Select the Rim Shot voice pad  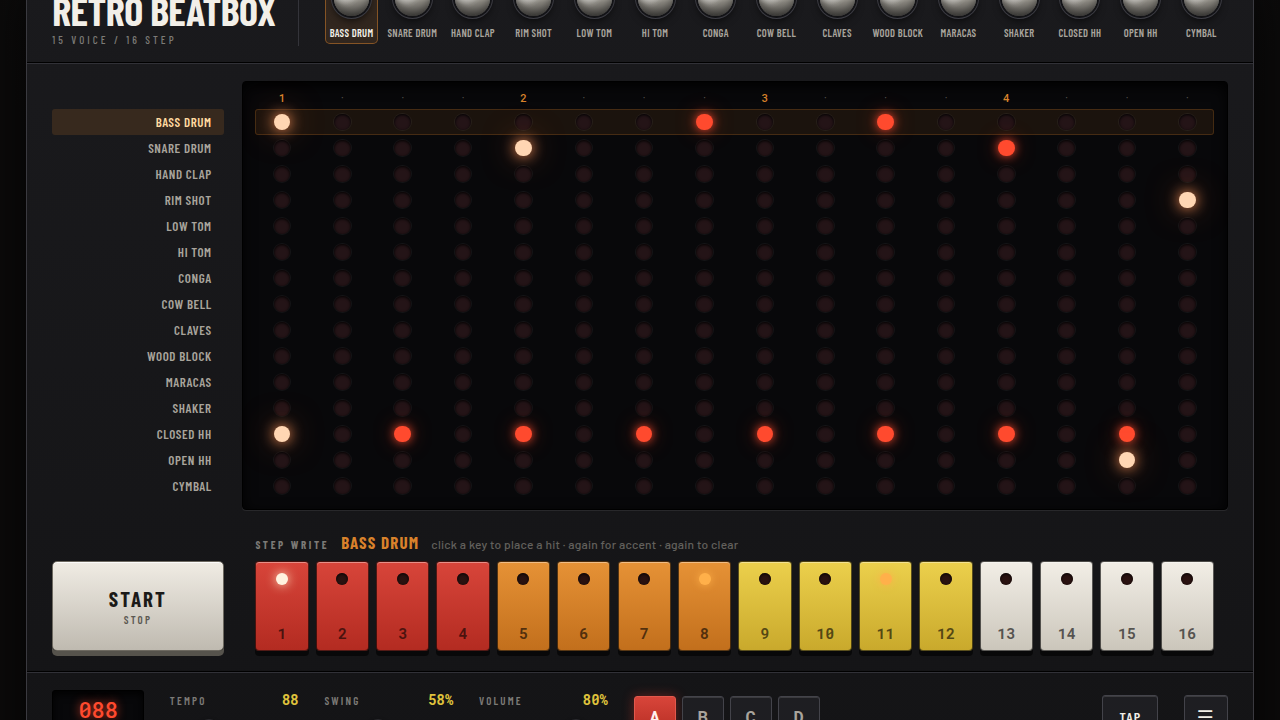pyautogui.click(x=533, y=20)
